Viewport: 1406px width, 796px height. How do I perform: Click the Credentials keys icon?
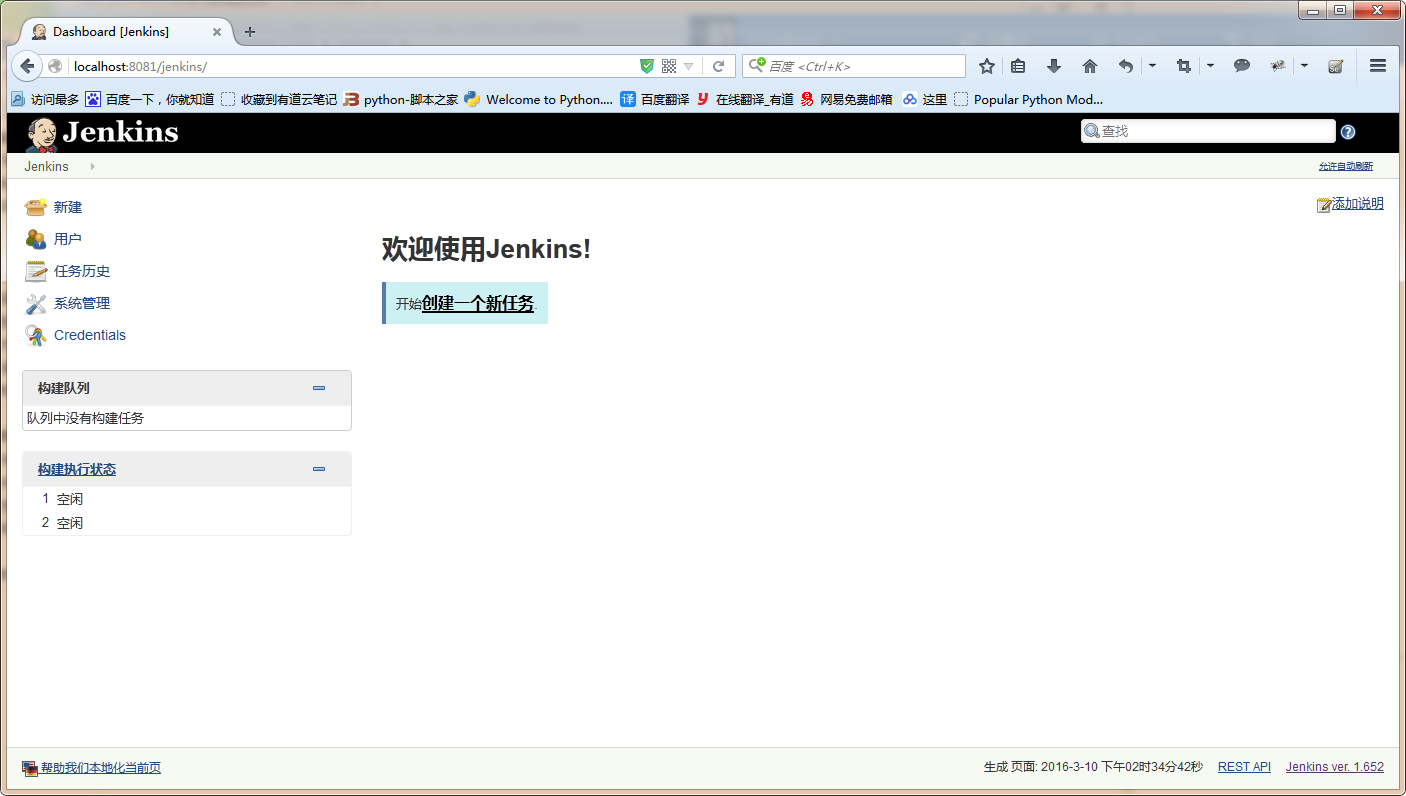click(x=36, y=335)
